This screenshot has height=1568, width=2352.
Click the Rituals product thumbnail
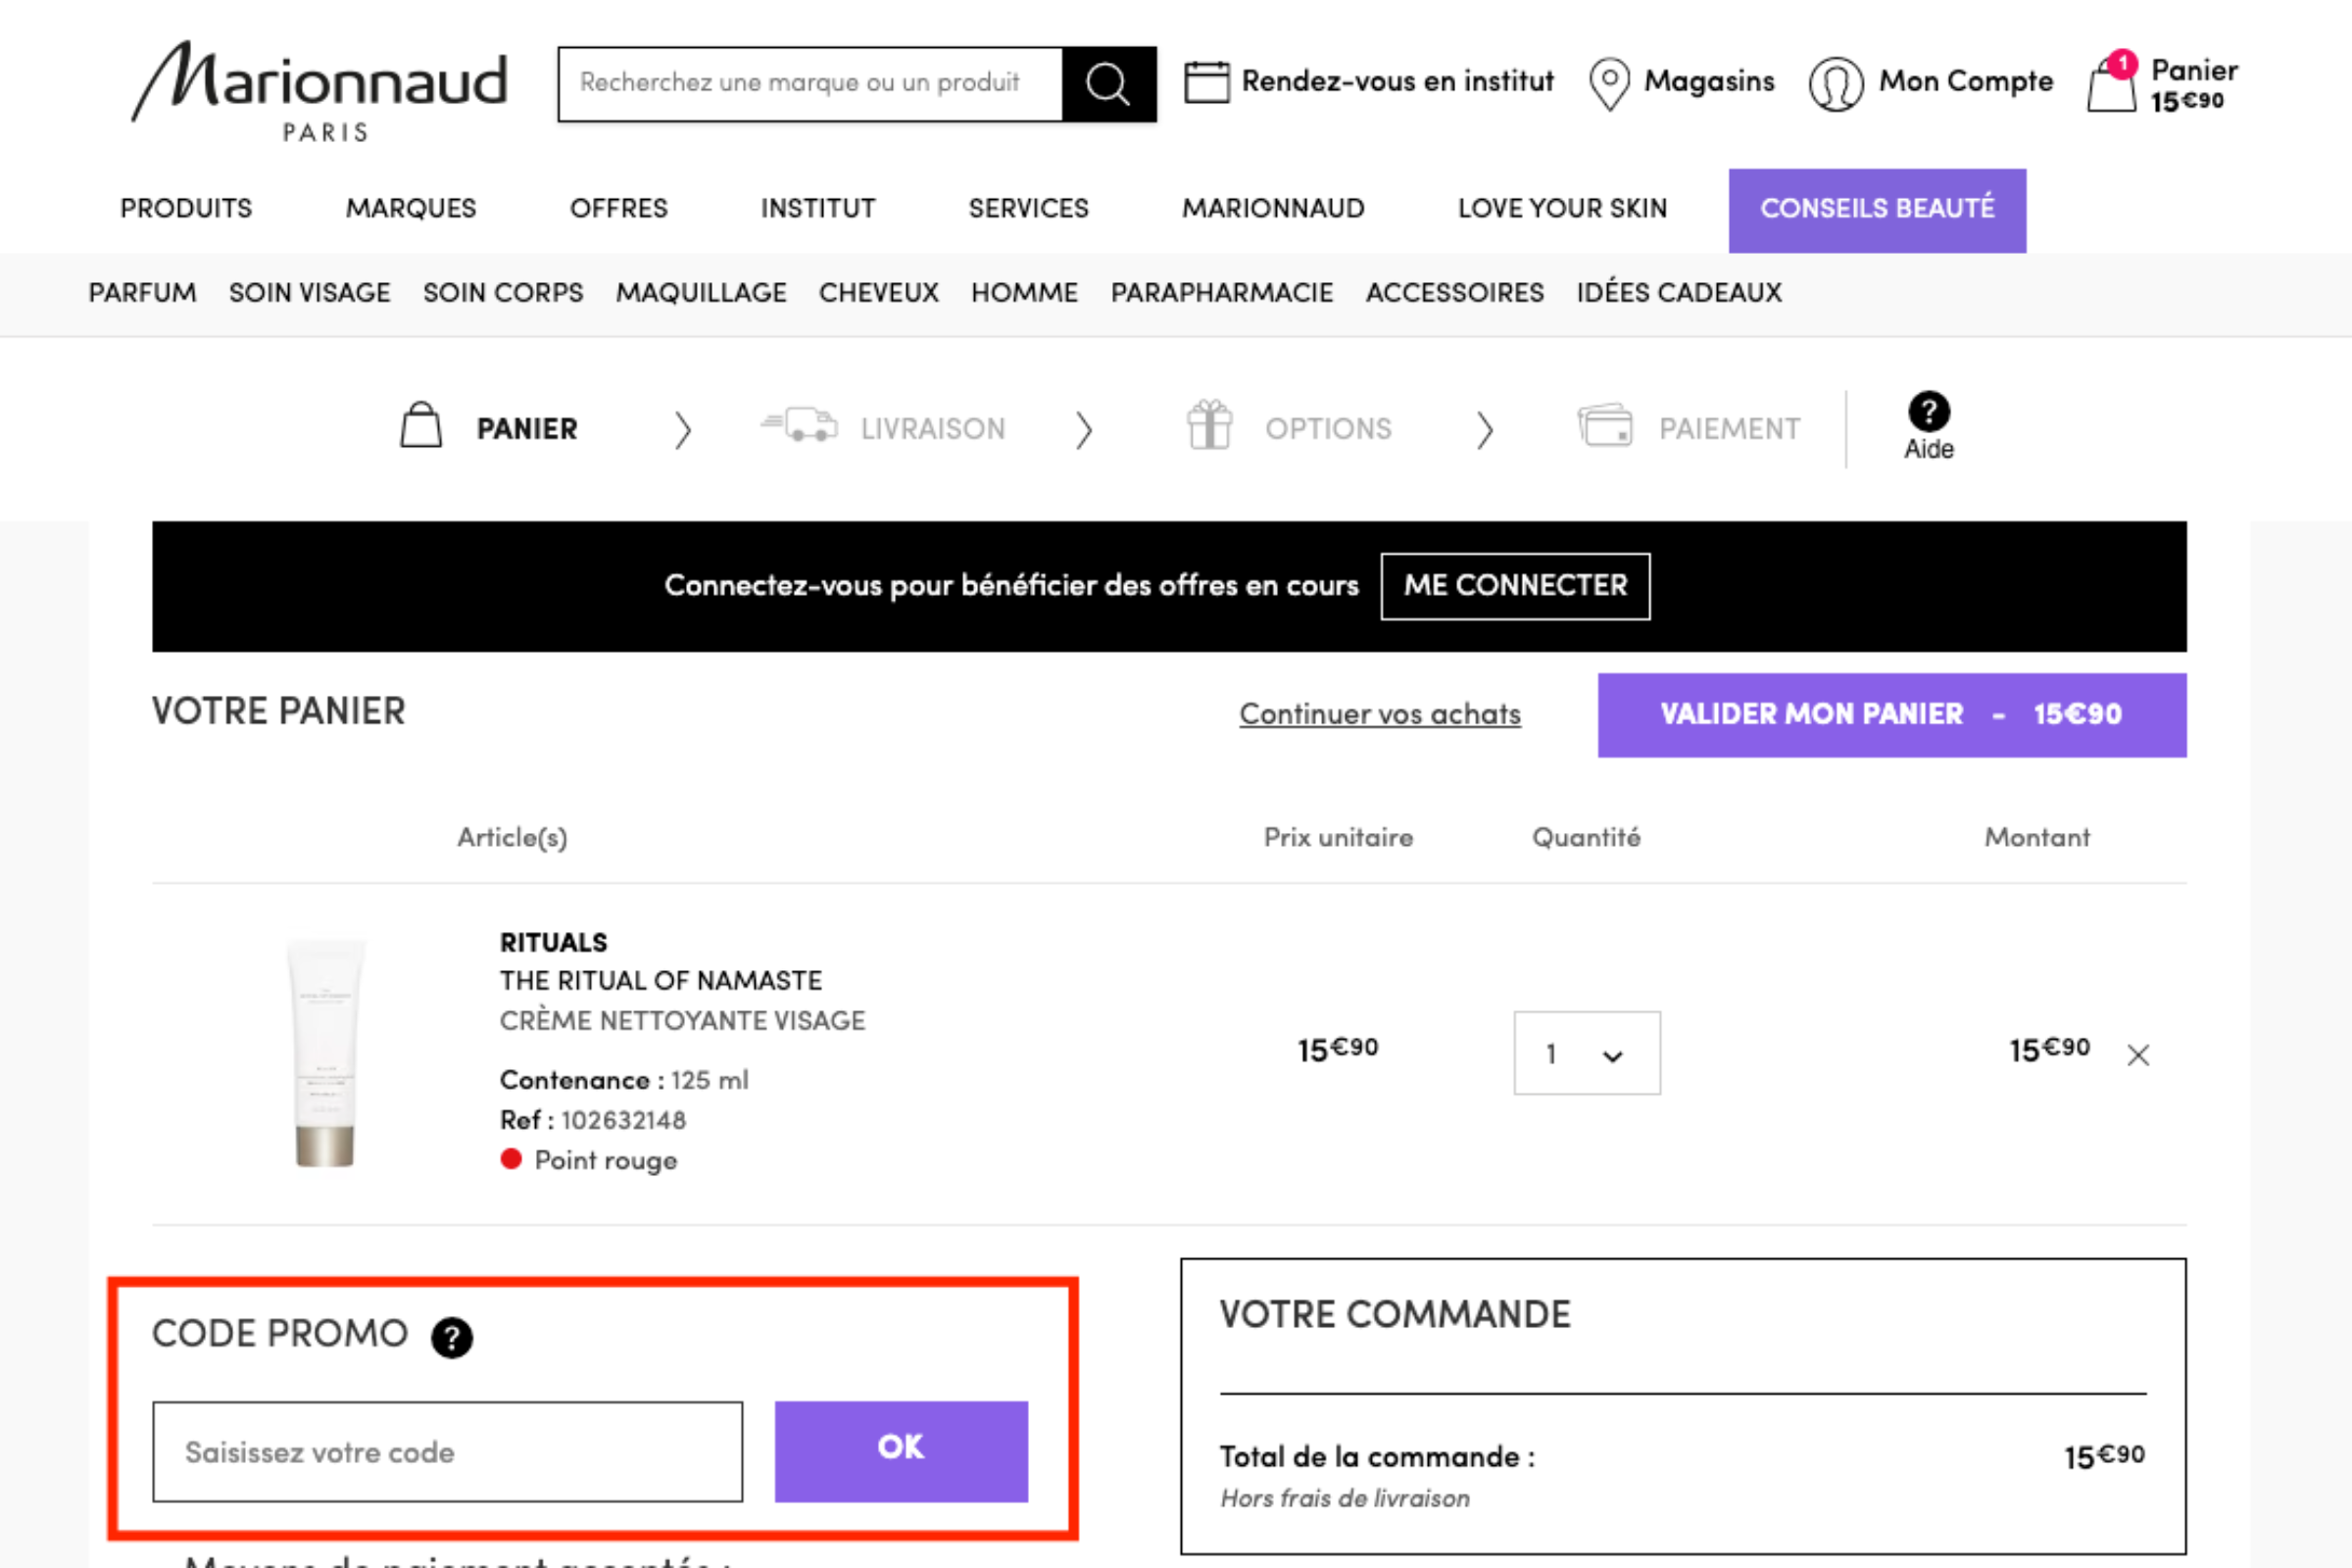coord(324,1053)
